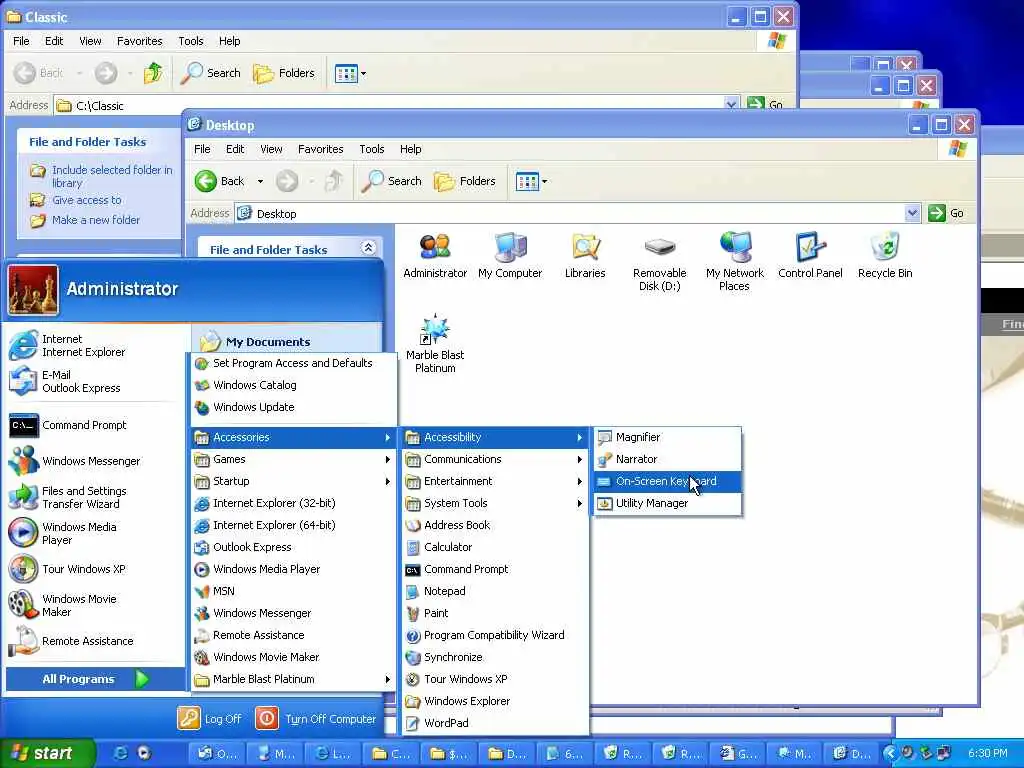The image size is (1024, 768).
Task: Collapse File and Folder Tasks panel in Desktop window
Action: 368,248
